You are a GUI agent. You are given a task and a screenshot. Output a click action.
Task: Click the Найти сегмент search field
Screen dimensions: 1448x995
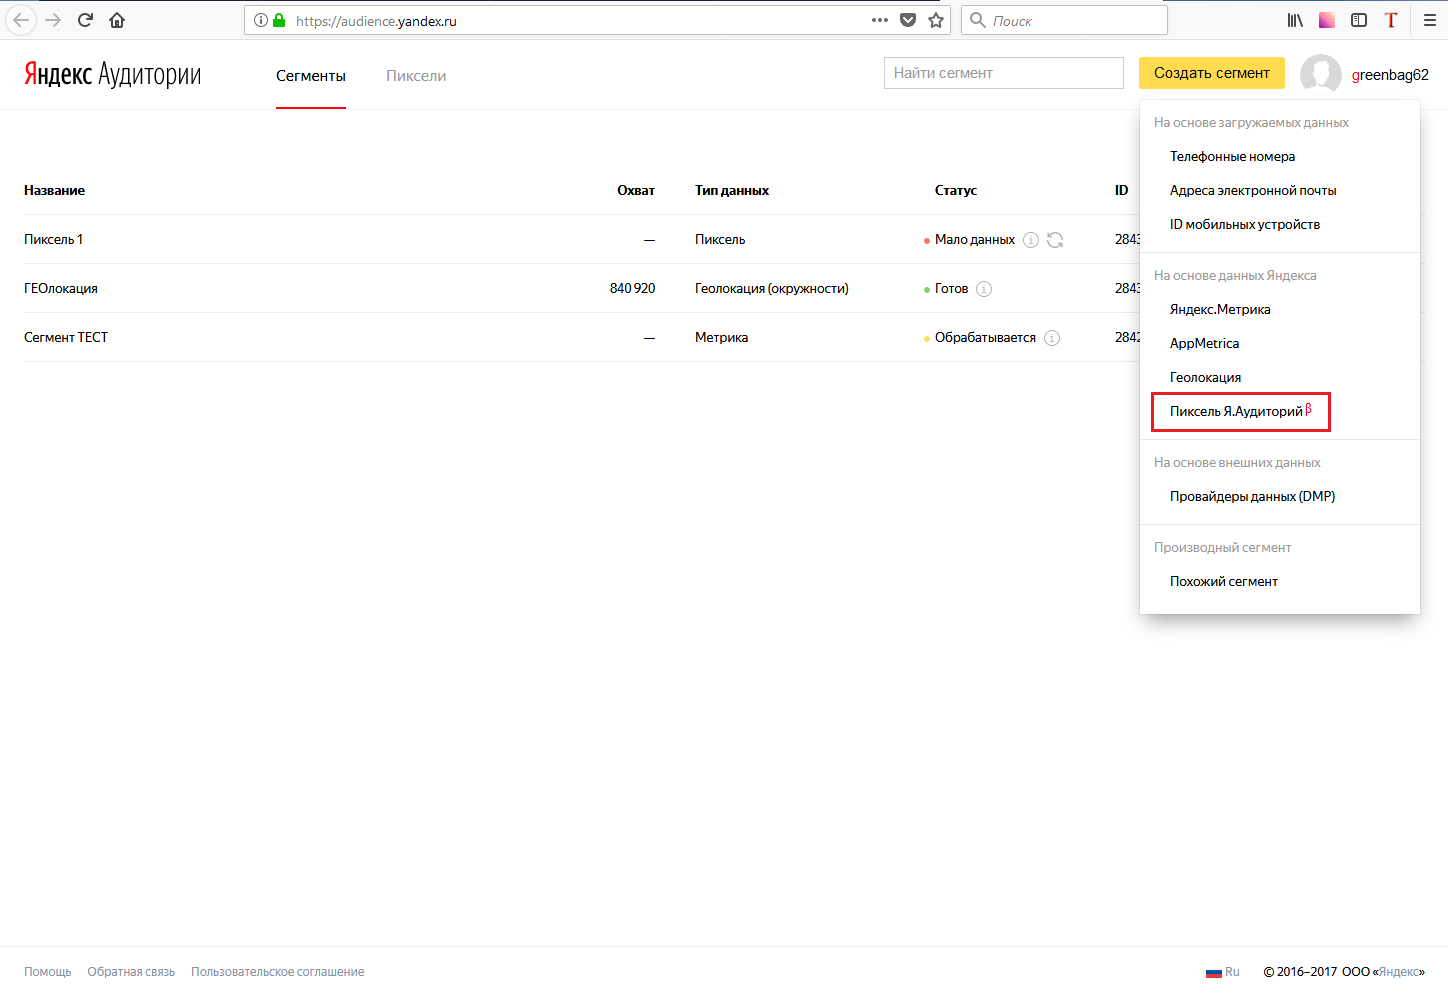(x=1004, y=73)
